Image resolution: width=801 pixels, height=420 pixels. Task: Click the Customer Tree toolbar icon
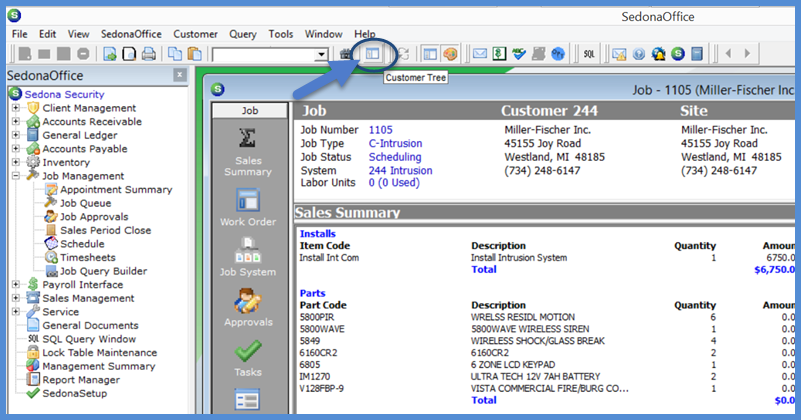(373, 53)
